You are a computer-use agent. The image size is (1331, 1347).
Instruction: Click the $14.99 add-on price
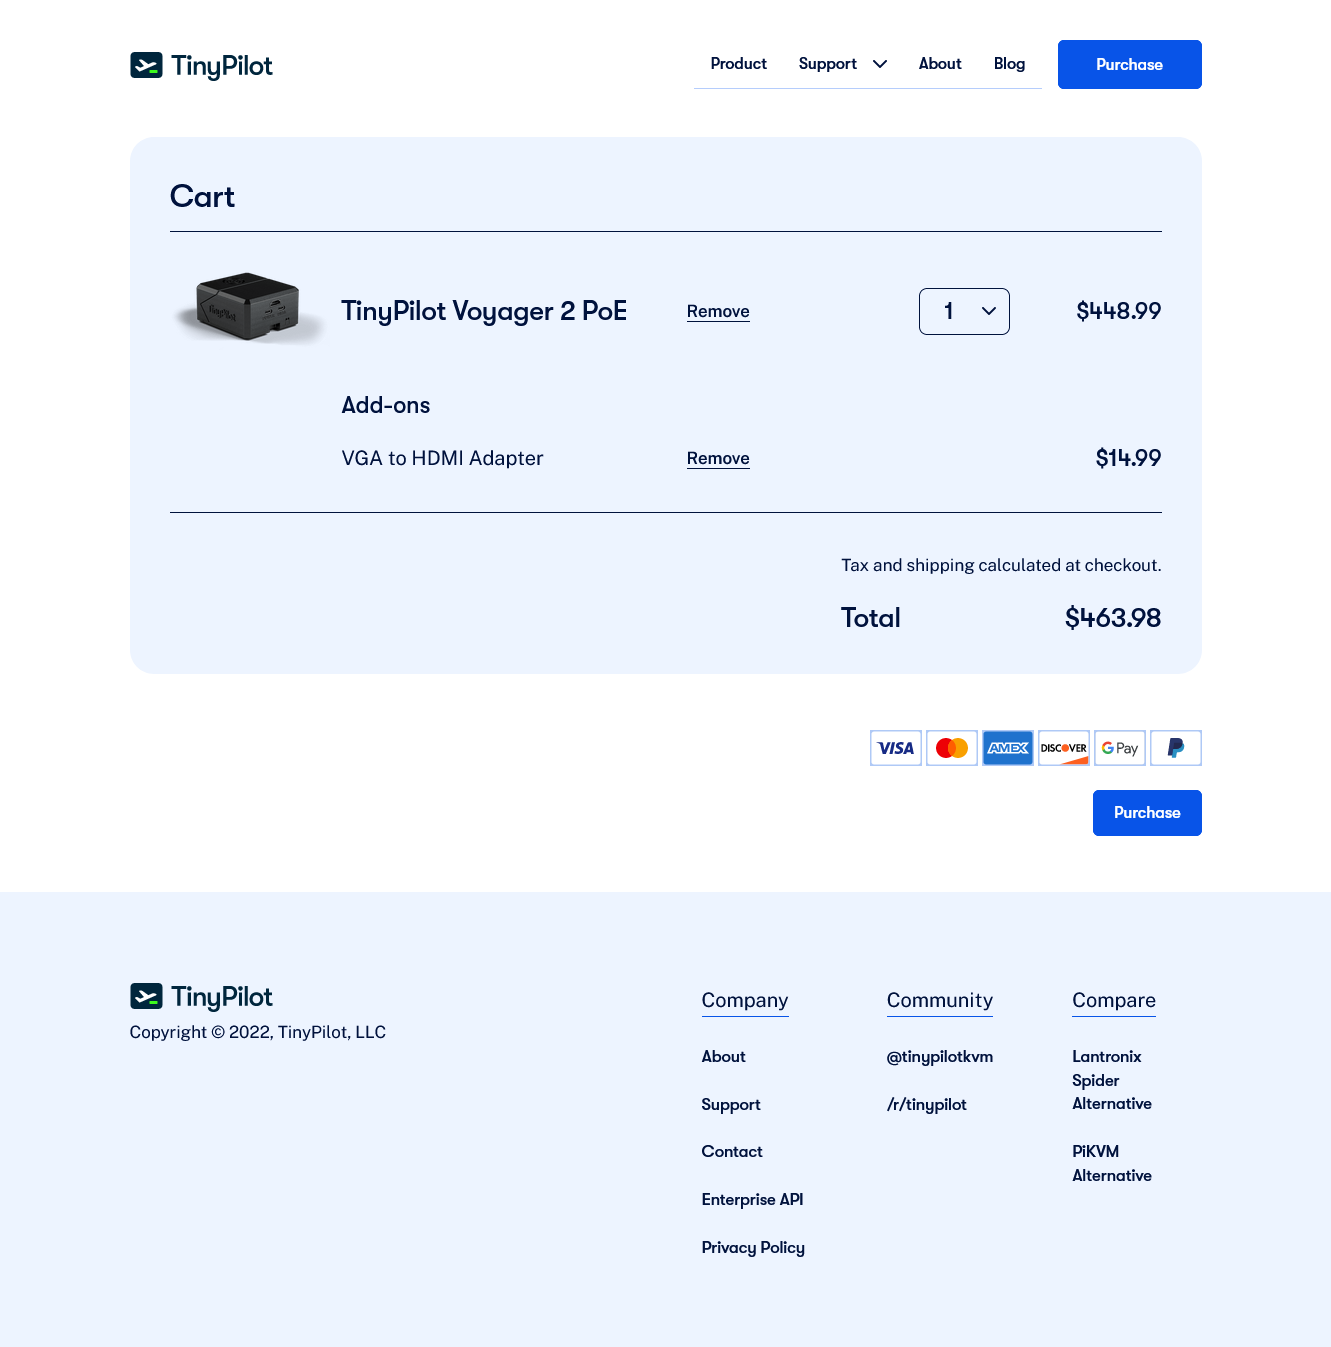click(x=1128, y=458)
